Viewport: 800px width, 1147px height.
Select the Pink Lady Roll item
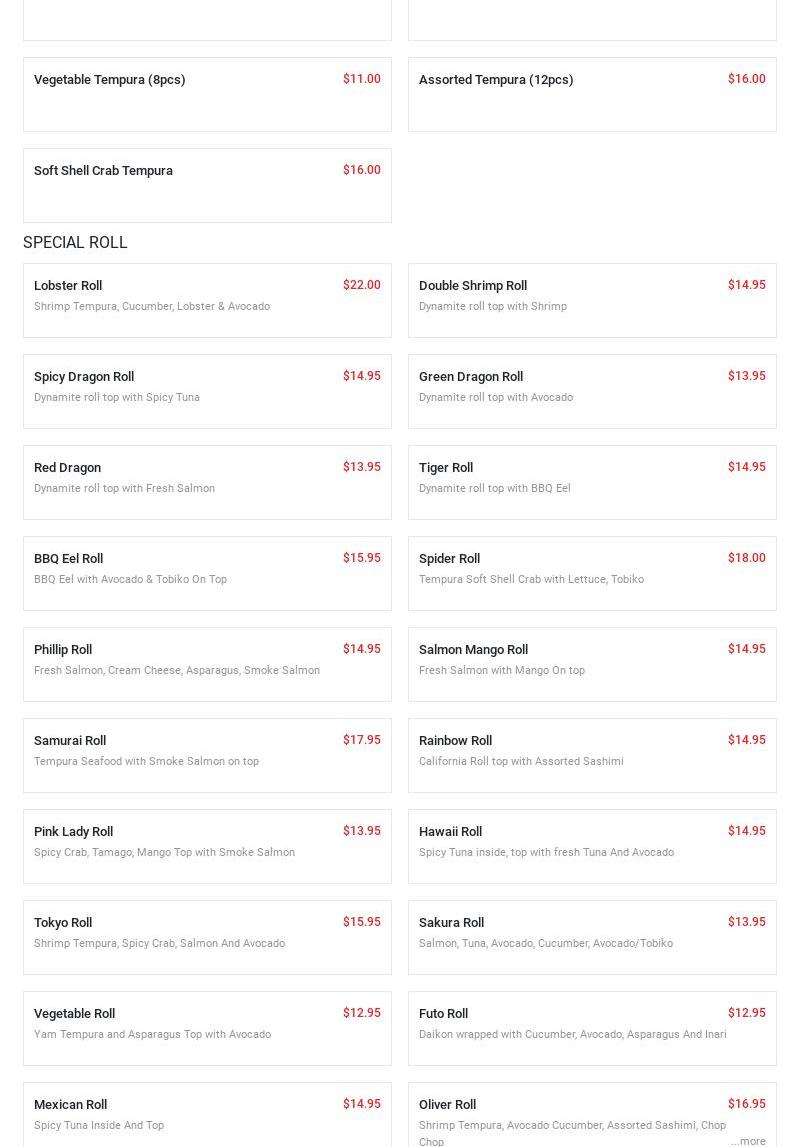point(207,846)
